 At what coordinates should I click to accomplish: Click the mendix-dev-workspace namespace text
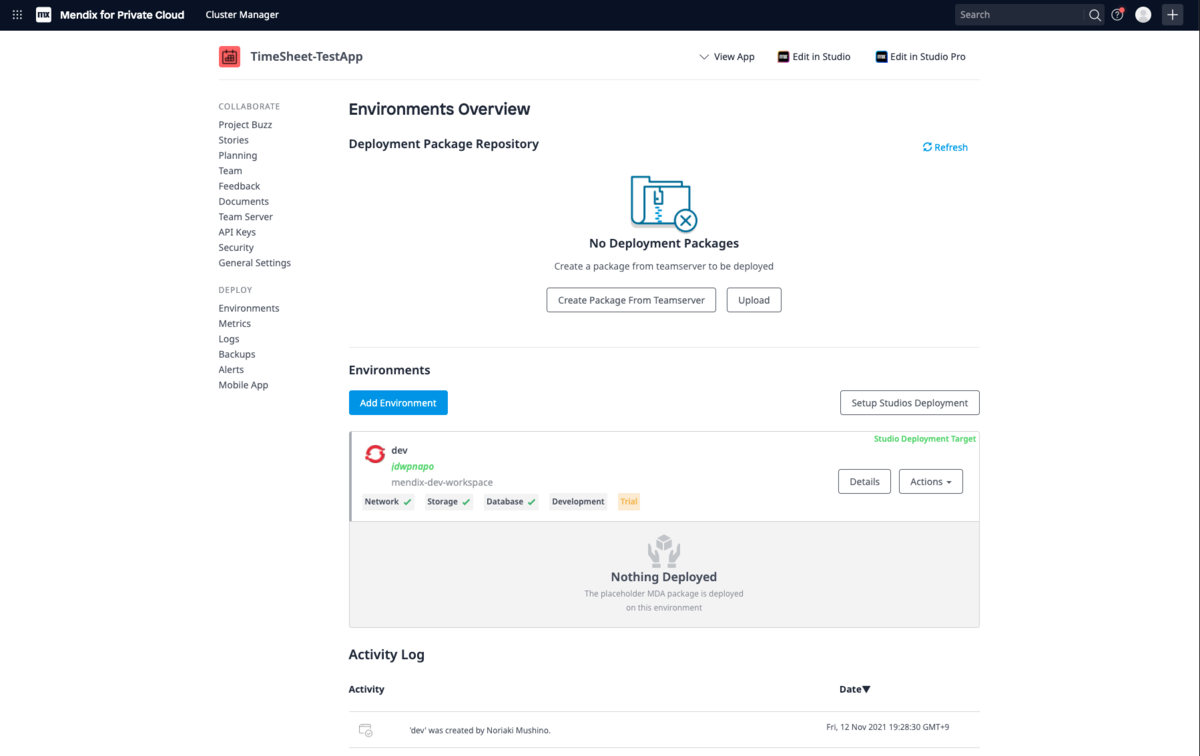coord(442,482)
